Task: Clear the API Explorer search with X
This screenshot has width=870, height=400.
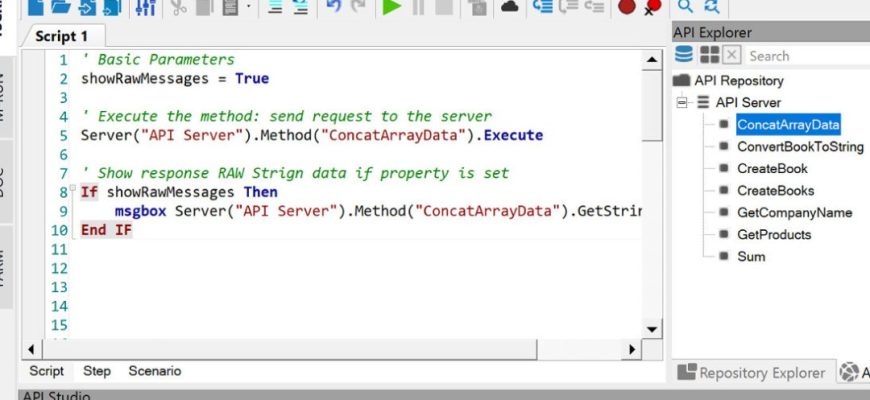Action: (x=732, y=55)
